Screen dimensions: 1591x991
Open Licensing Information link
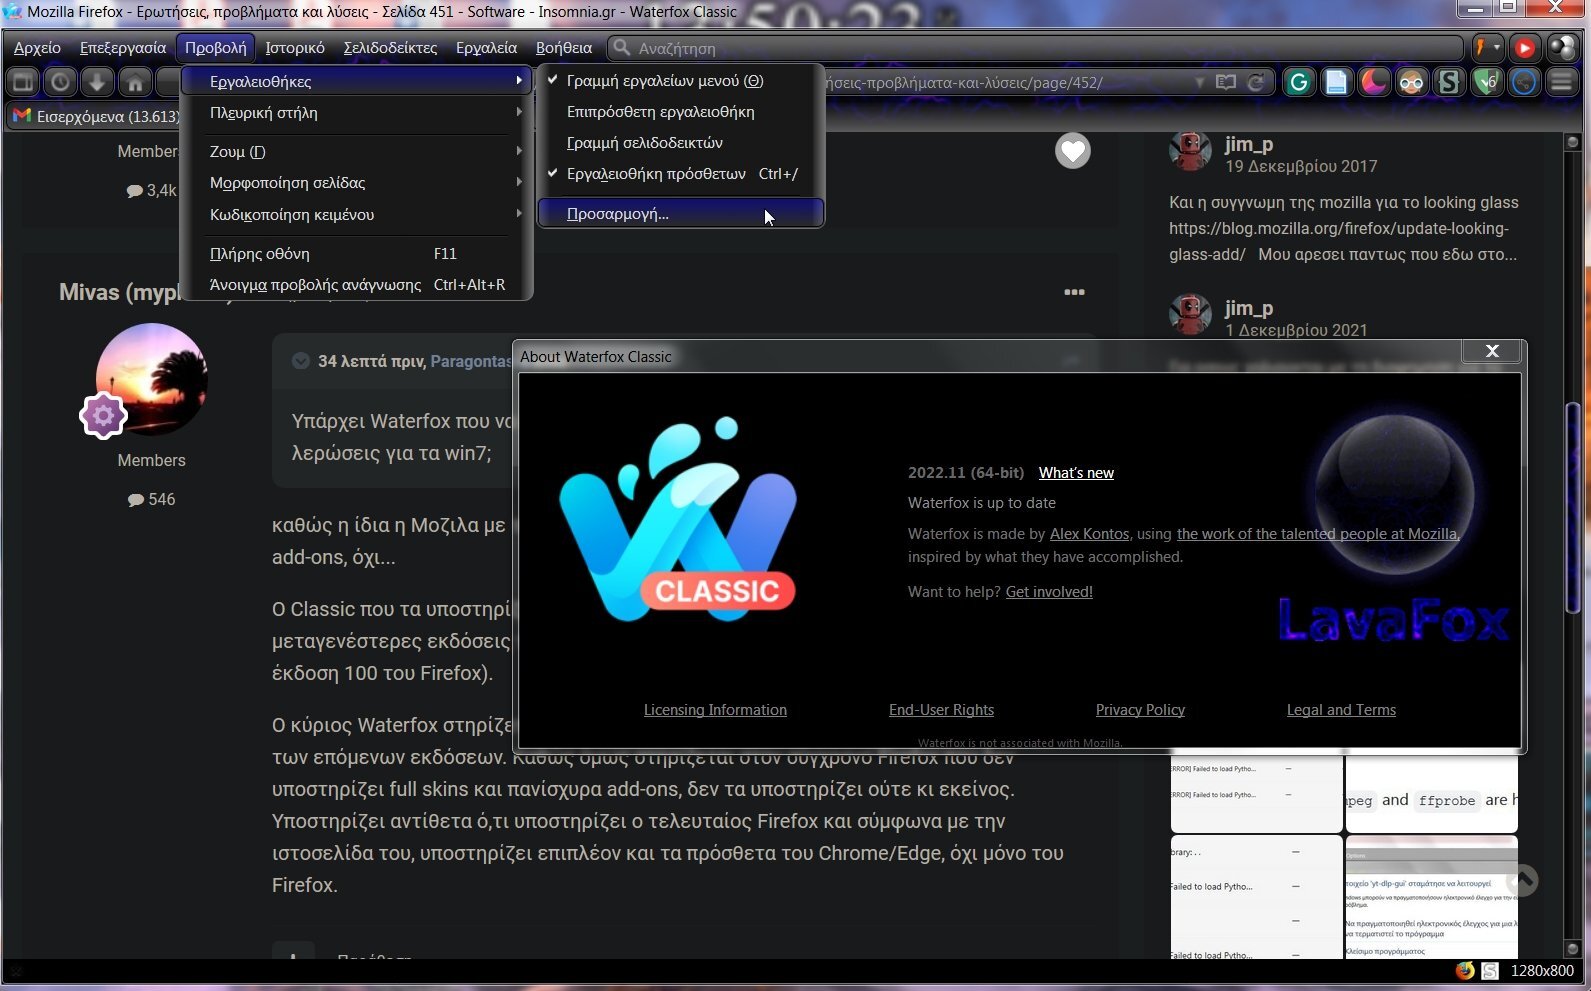coord(715,710)
